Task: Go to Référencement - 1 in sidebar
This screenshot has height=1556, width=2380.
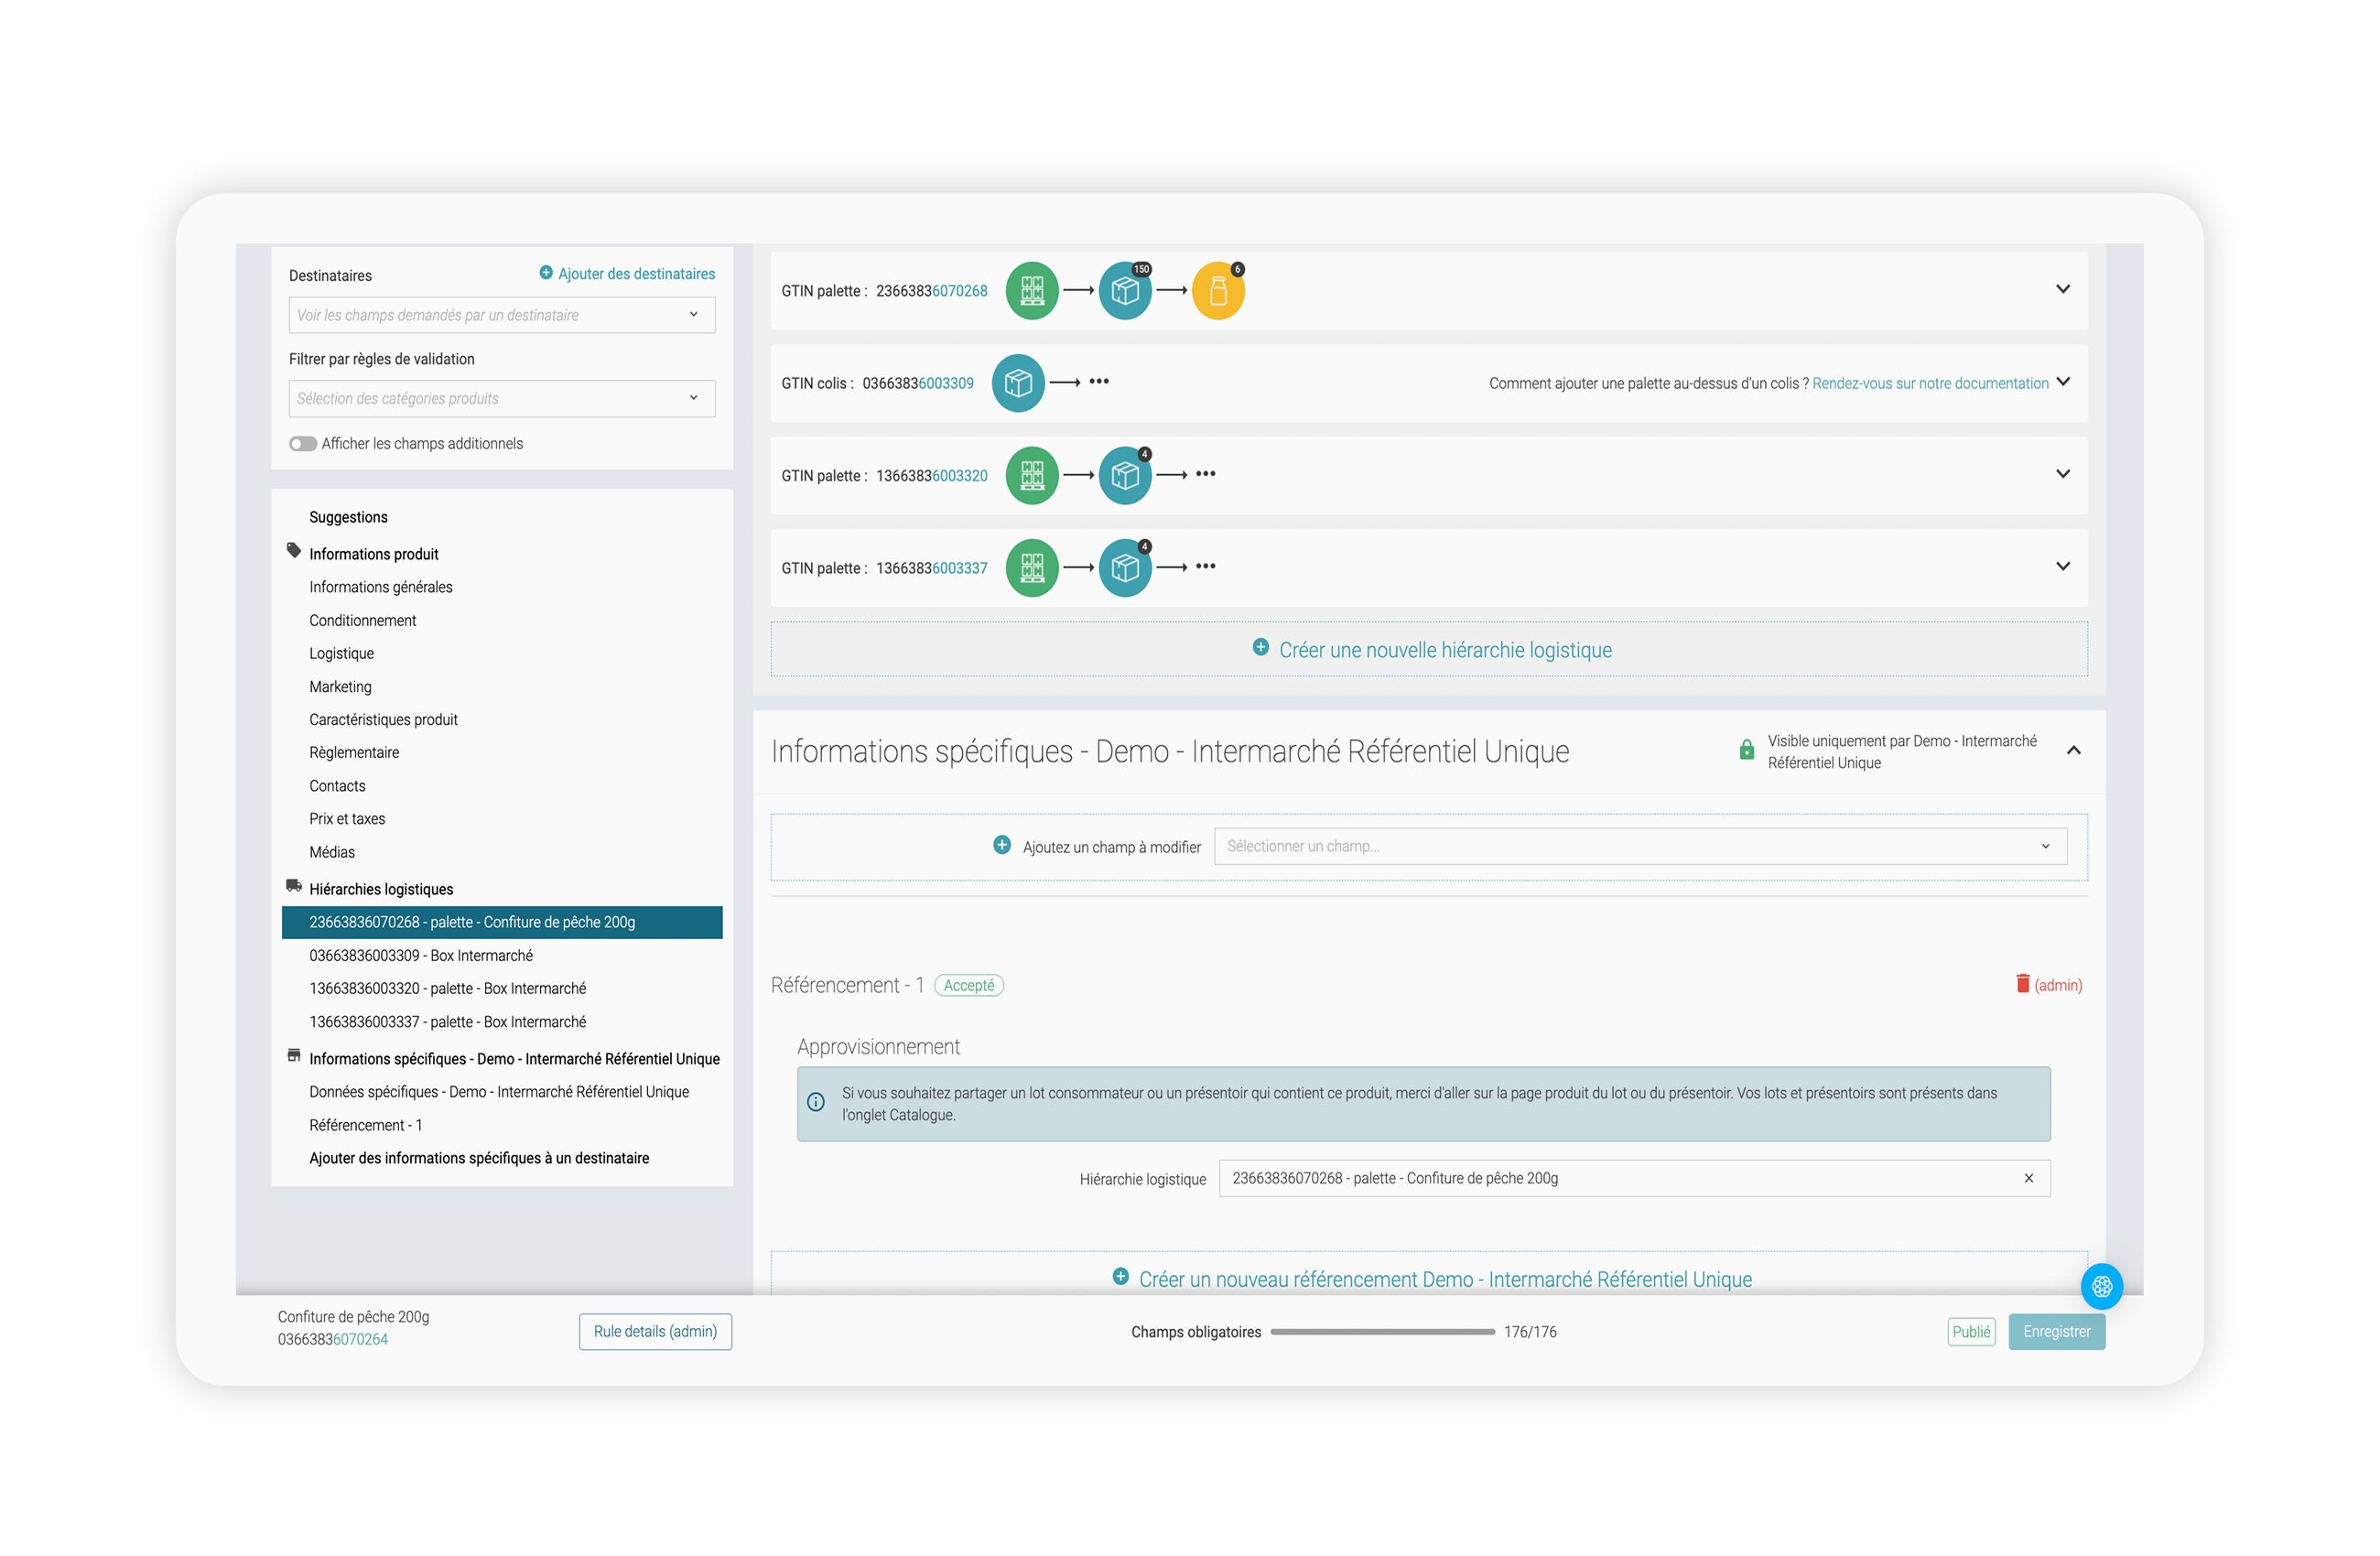Action: pyautogui.click(x=365, y=1125)
